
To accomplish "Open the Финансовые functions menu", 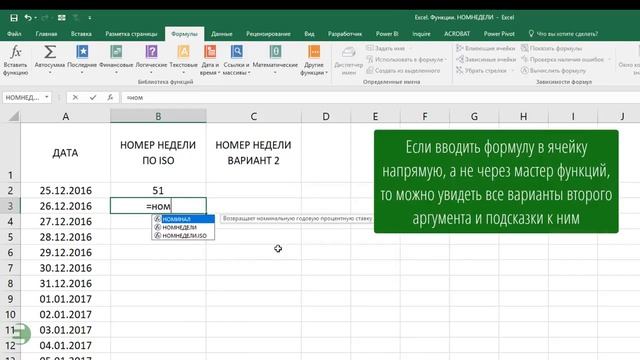I will tap(116, 60).
